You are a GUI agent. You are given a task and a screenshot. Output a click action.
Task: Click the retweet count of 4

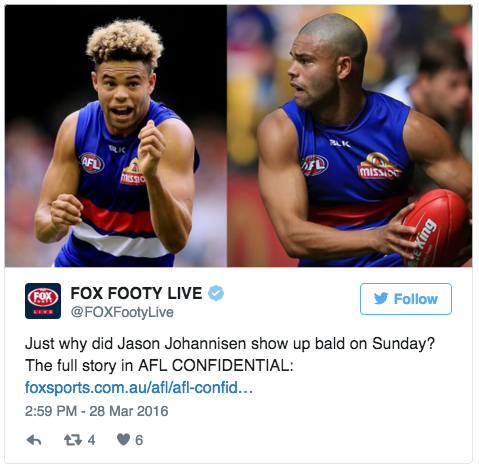(91, 440)
